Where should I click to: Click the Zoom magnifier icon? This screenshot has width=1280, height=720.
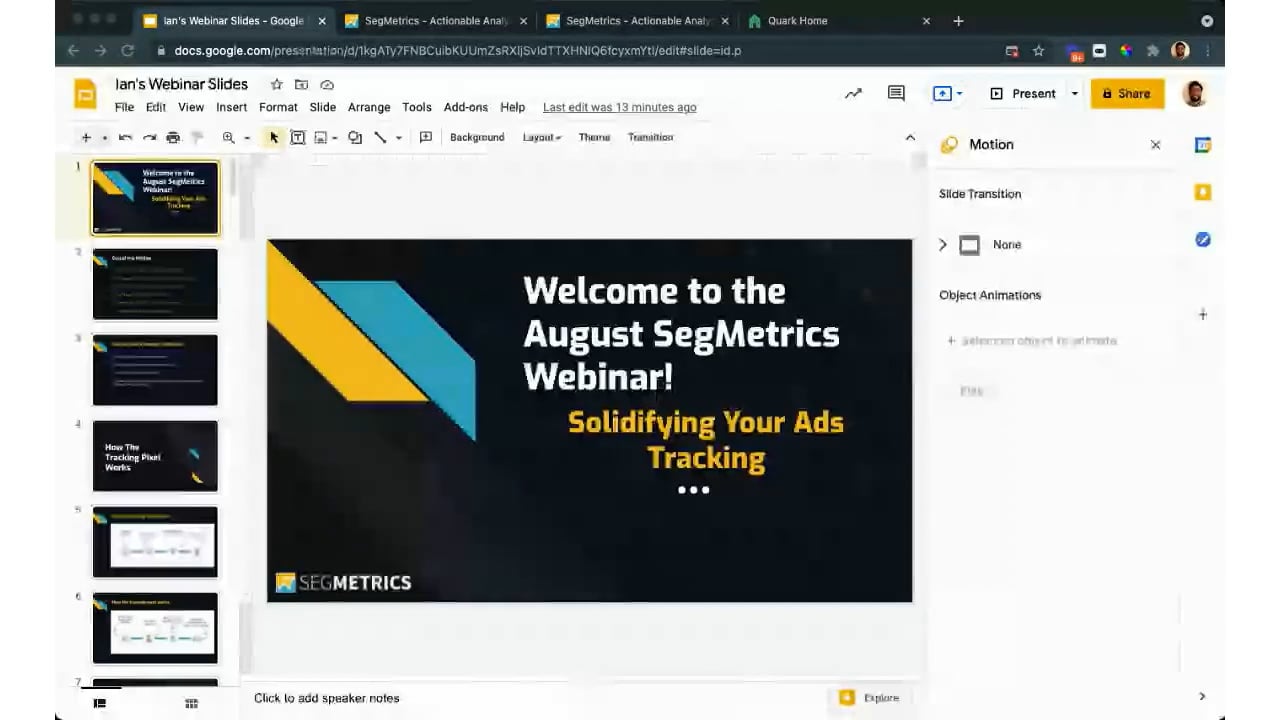click(x=228, y=138)
